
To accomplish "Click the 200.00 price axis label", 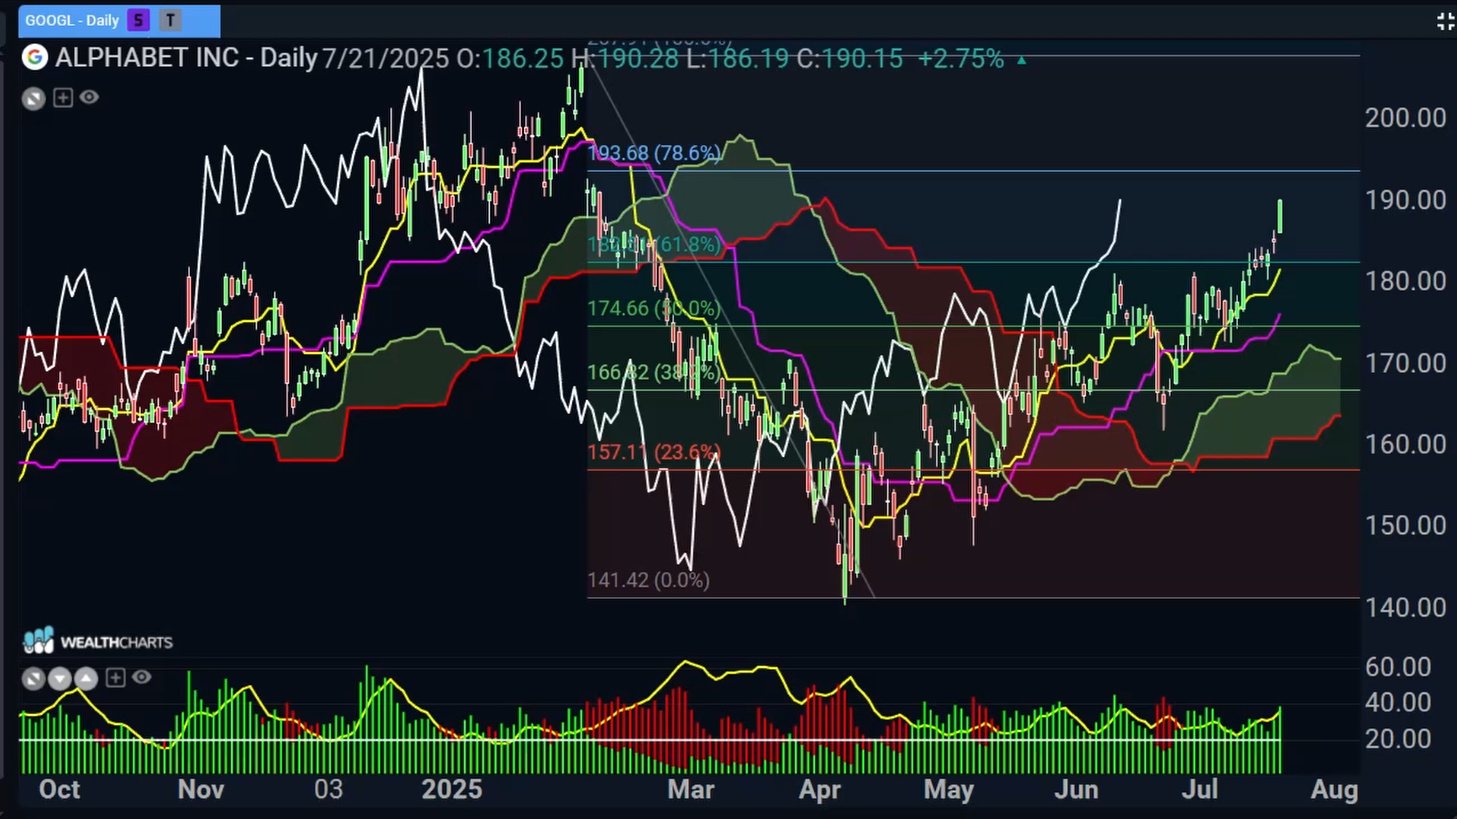I will click(x=1405, y=118).
